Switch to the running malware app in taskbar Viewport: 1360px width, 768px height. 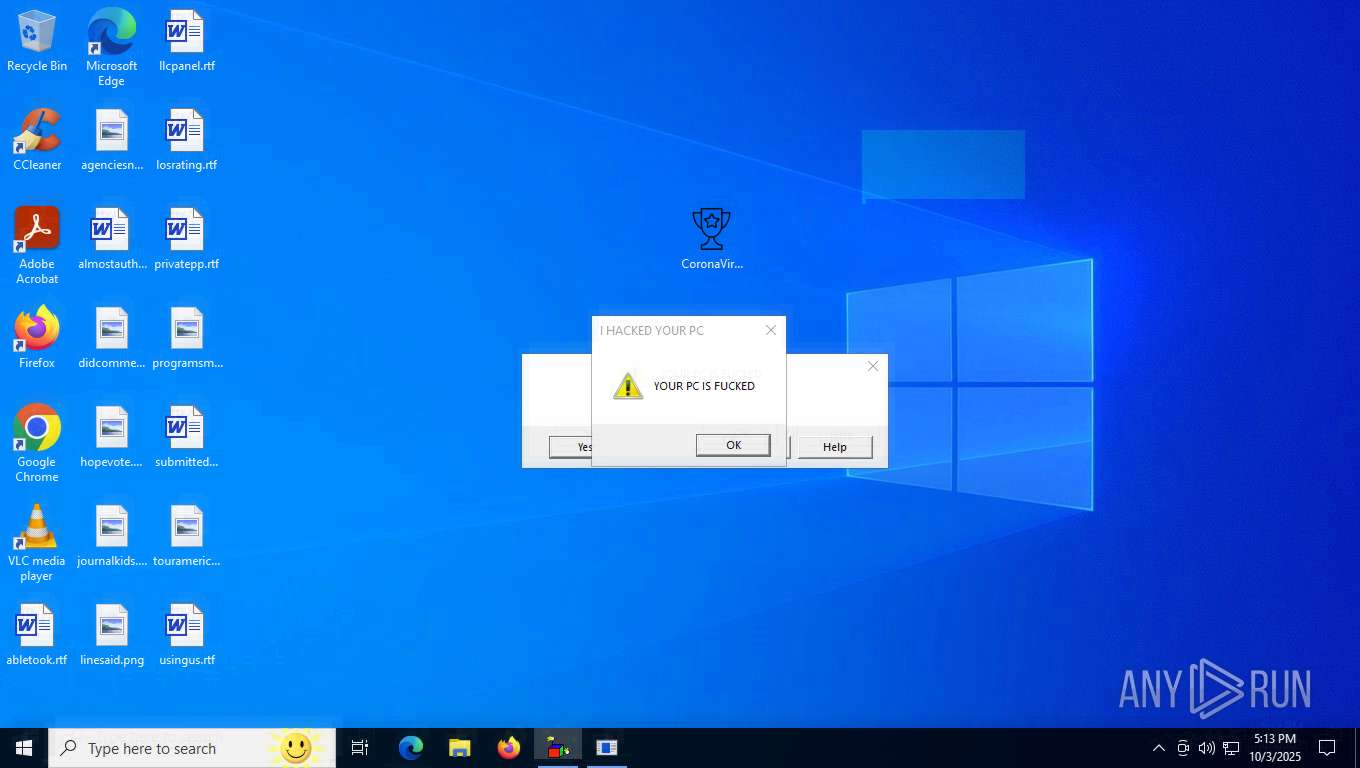click(x=558, y=748)
